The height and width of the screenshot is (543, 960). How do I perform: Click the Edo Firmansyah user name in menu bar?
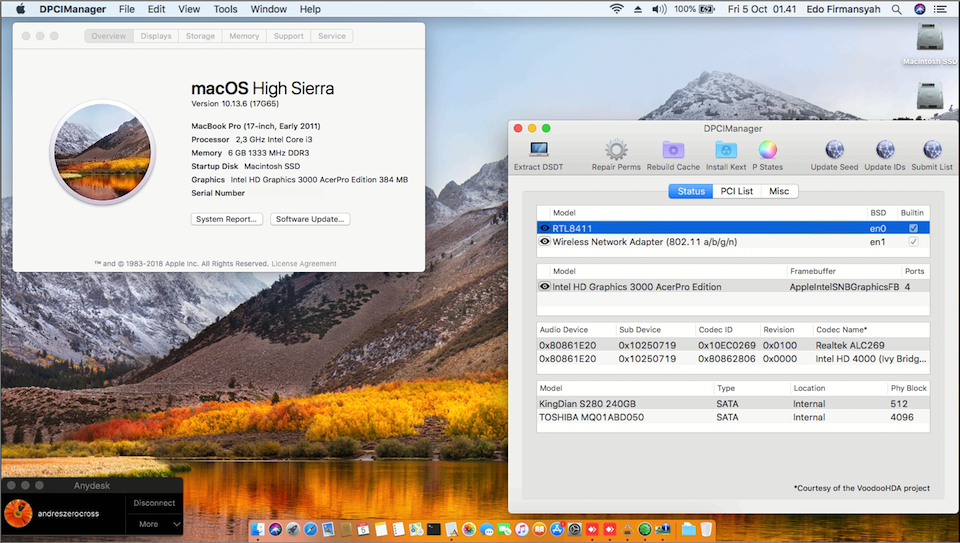pyautogui.click(x=843, y=9)
